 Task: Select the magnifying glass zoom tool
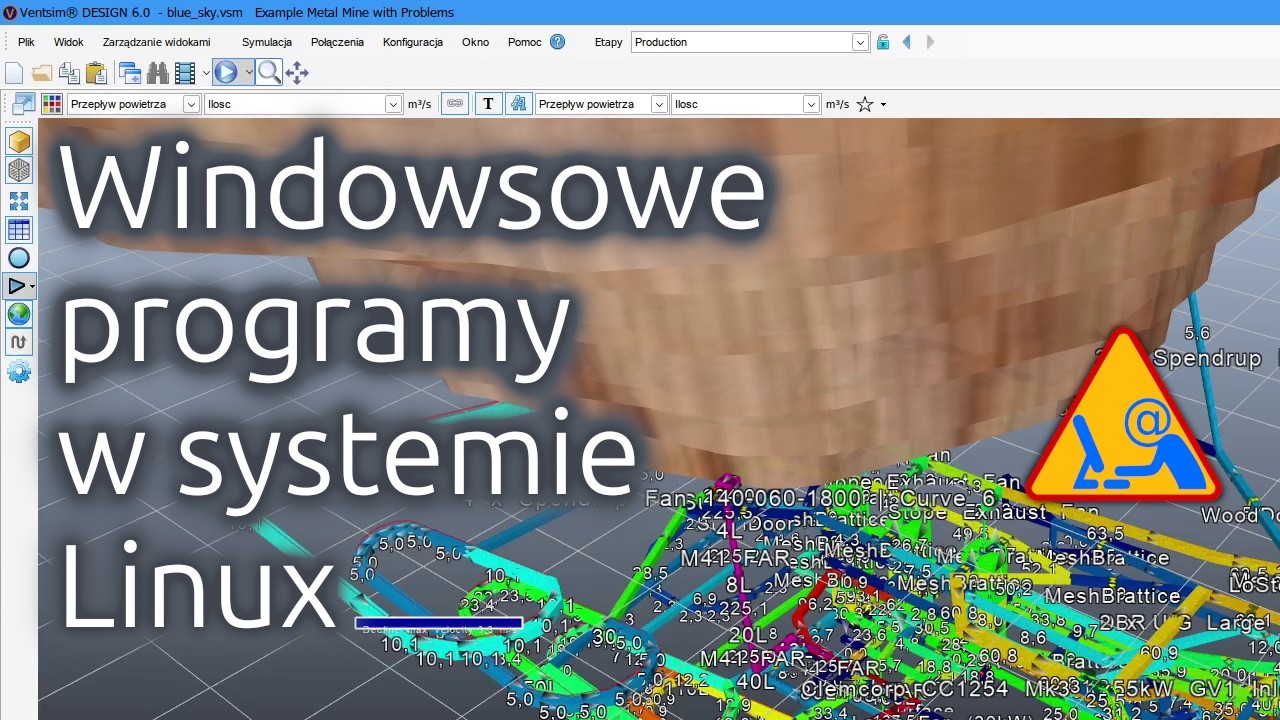pos(268,73)
